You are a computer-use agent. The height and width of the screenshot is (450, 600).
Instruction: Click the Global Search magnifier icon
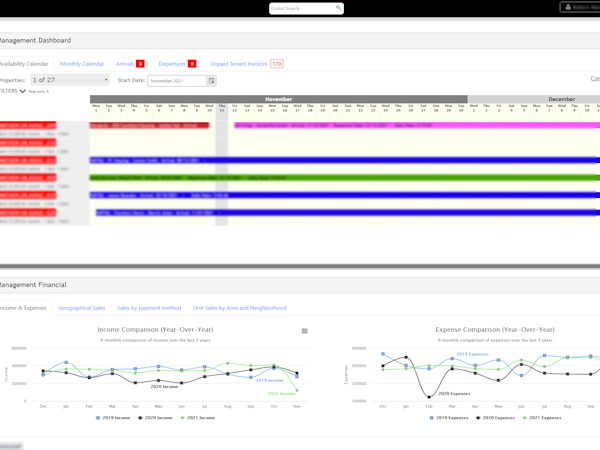coord(338,8)
